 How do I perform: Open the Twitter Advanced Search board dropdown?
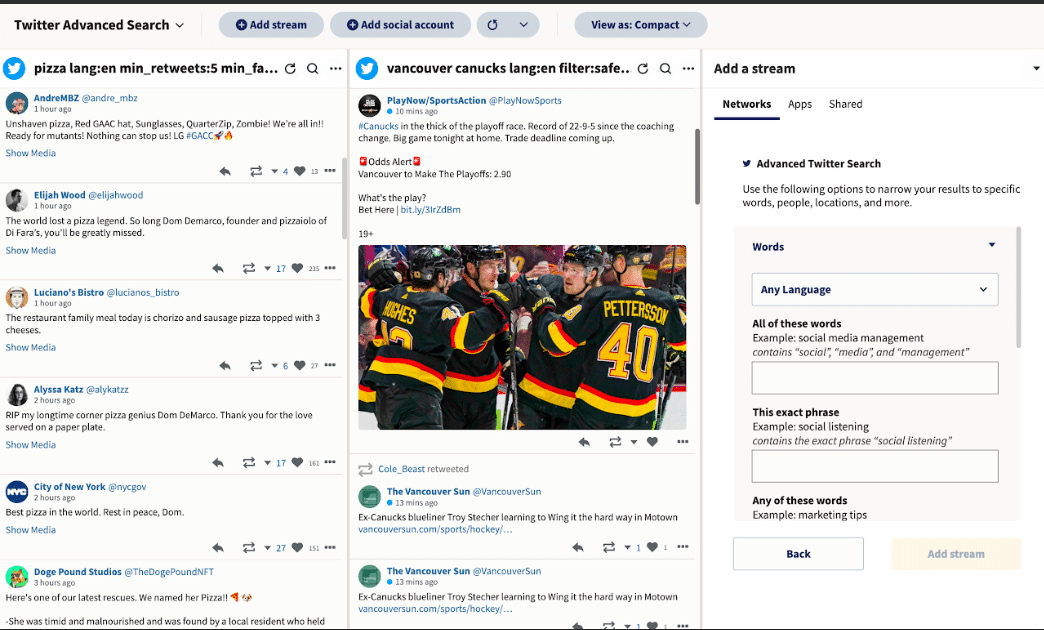[x=99, y=25]
